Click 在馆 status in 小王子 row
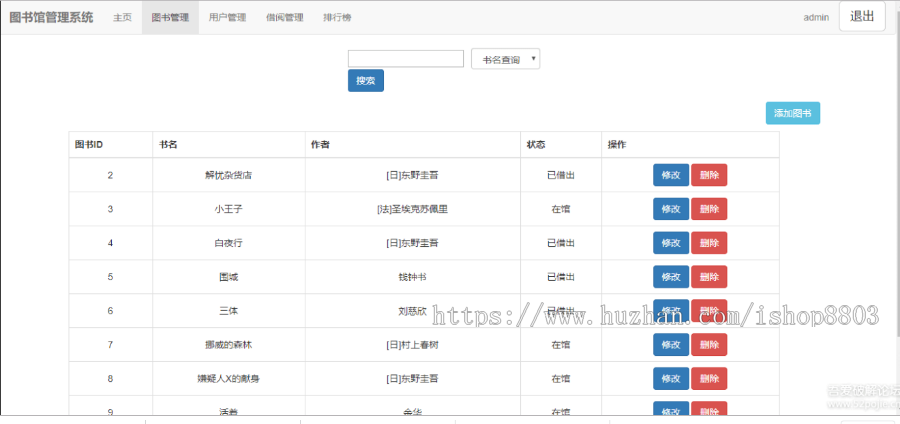900x424 pixels. [x=561, y=209]
